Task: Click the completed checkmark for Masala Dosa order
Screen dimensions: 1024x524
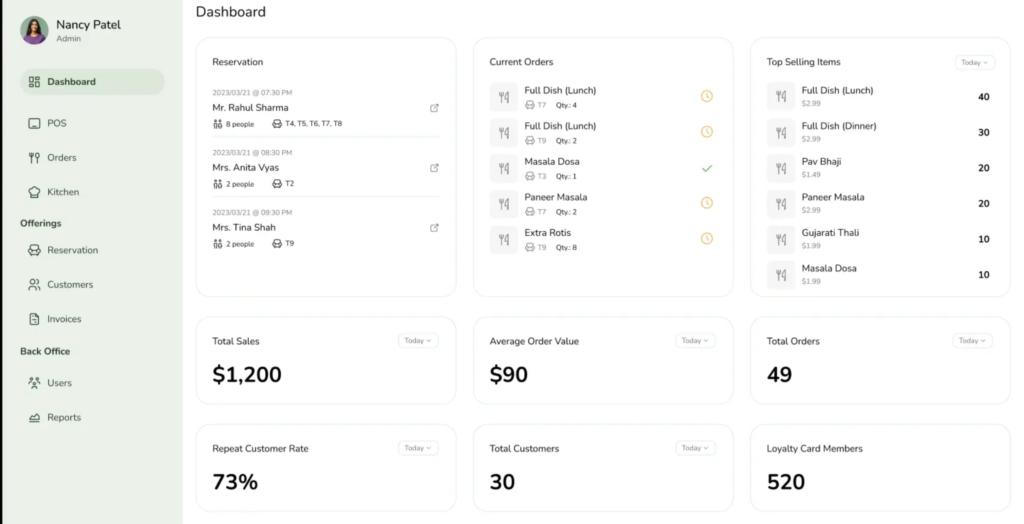Action: pyautogui.click(x=707, y=169)
